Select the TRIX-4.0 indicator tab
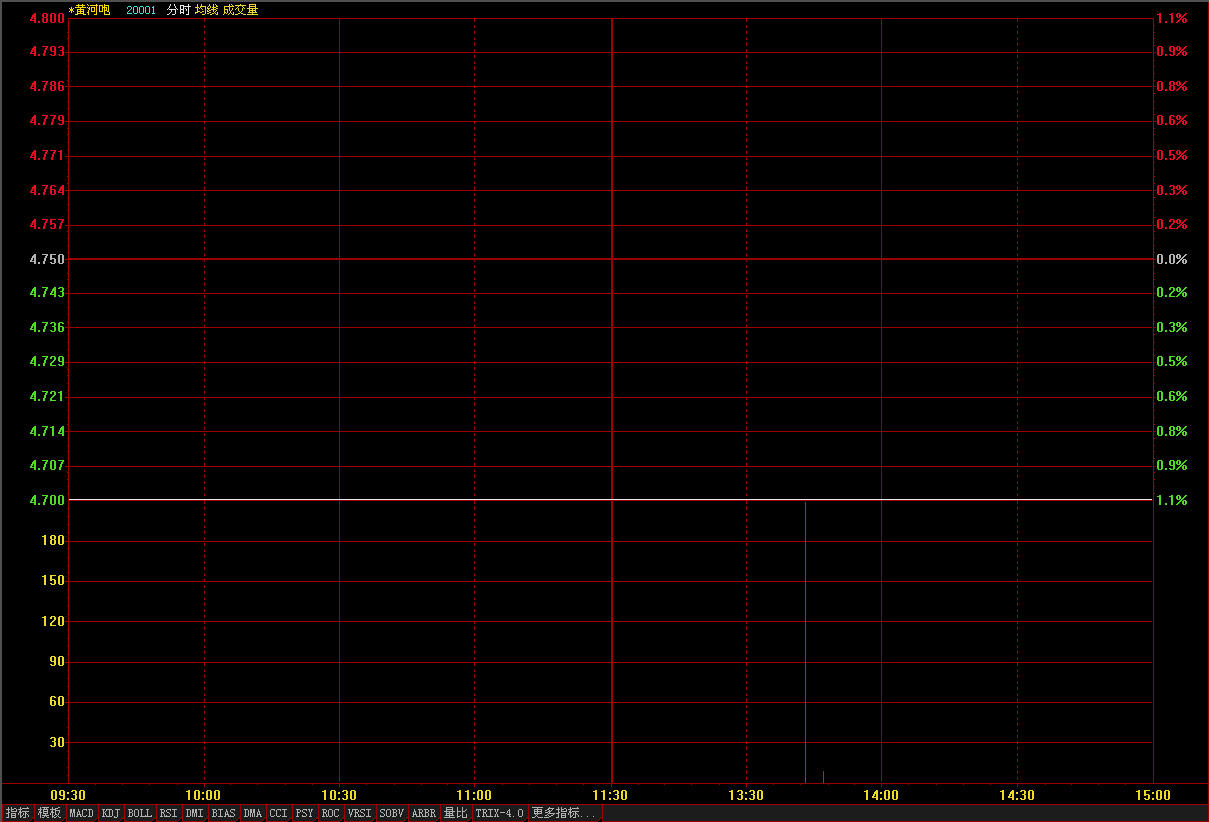The width and height of the screenshot is (1209, 822). 500,813
